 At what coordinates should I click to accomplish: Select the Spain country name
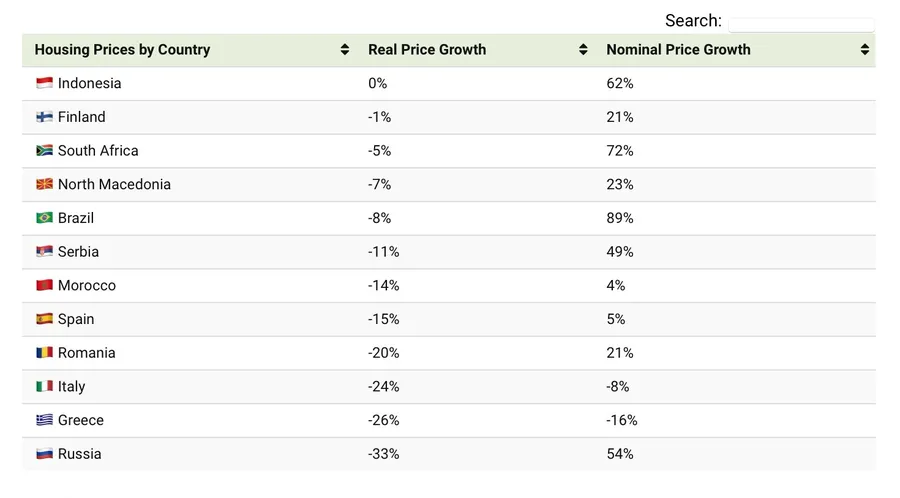pyautogui.click(x=76, y=319)
